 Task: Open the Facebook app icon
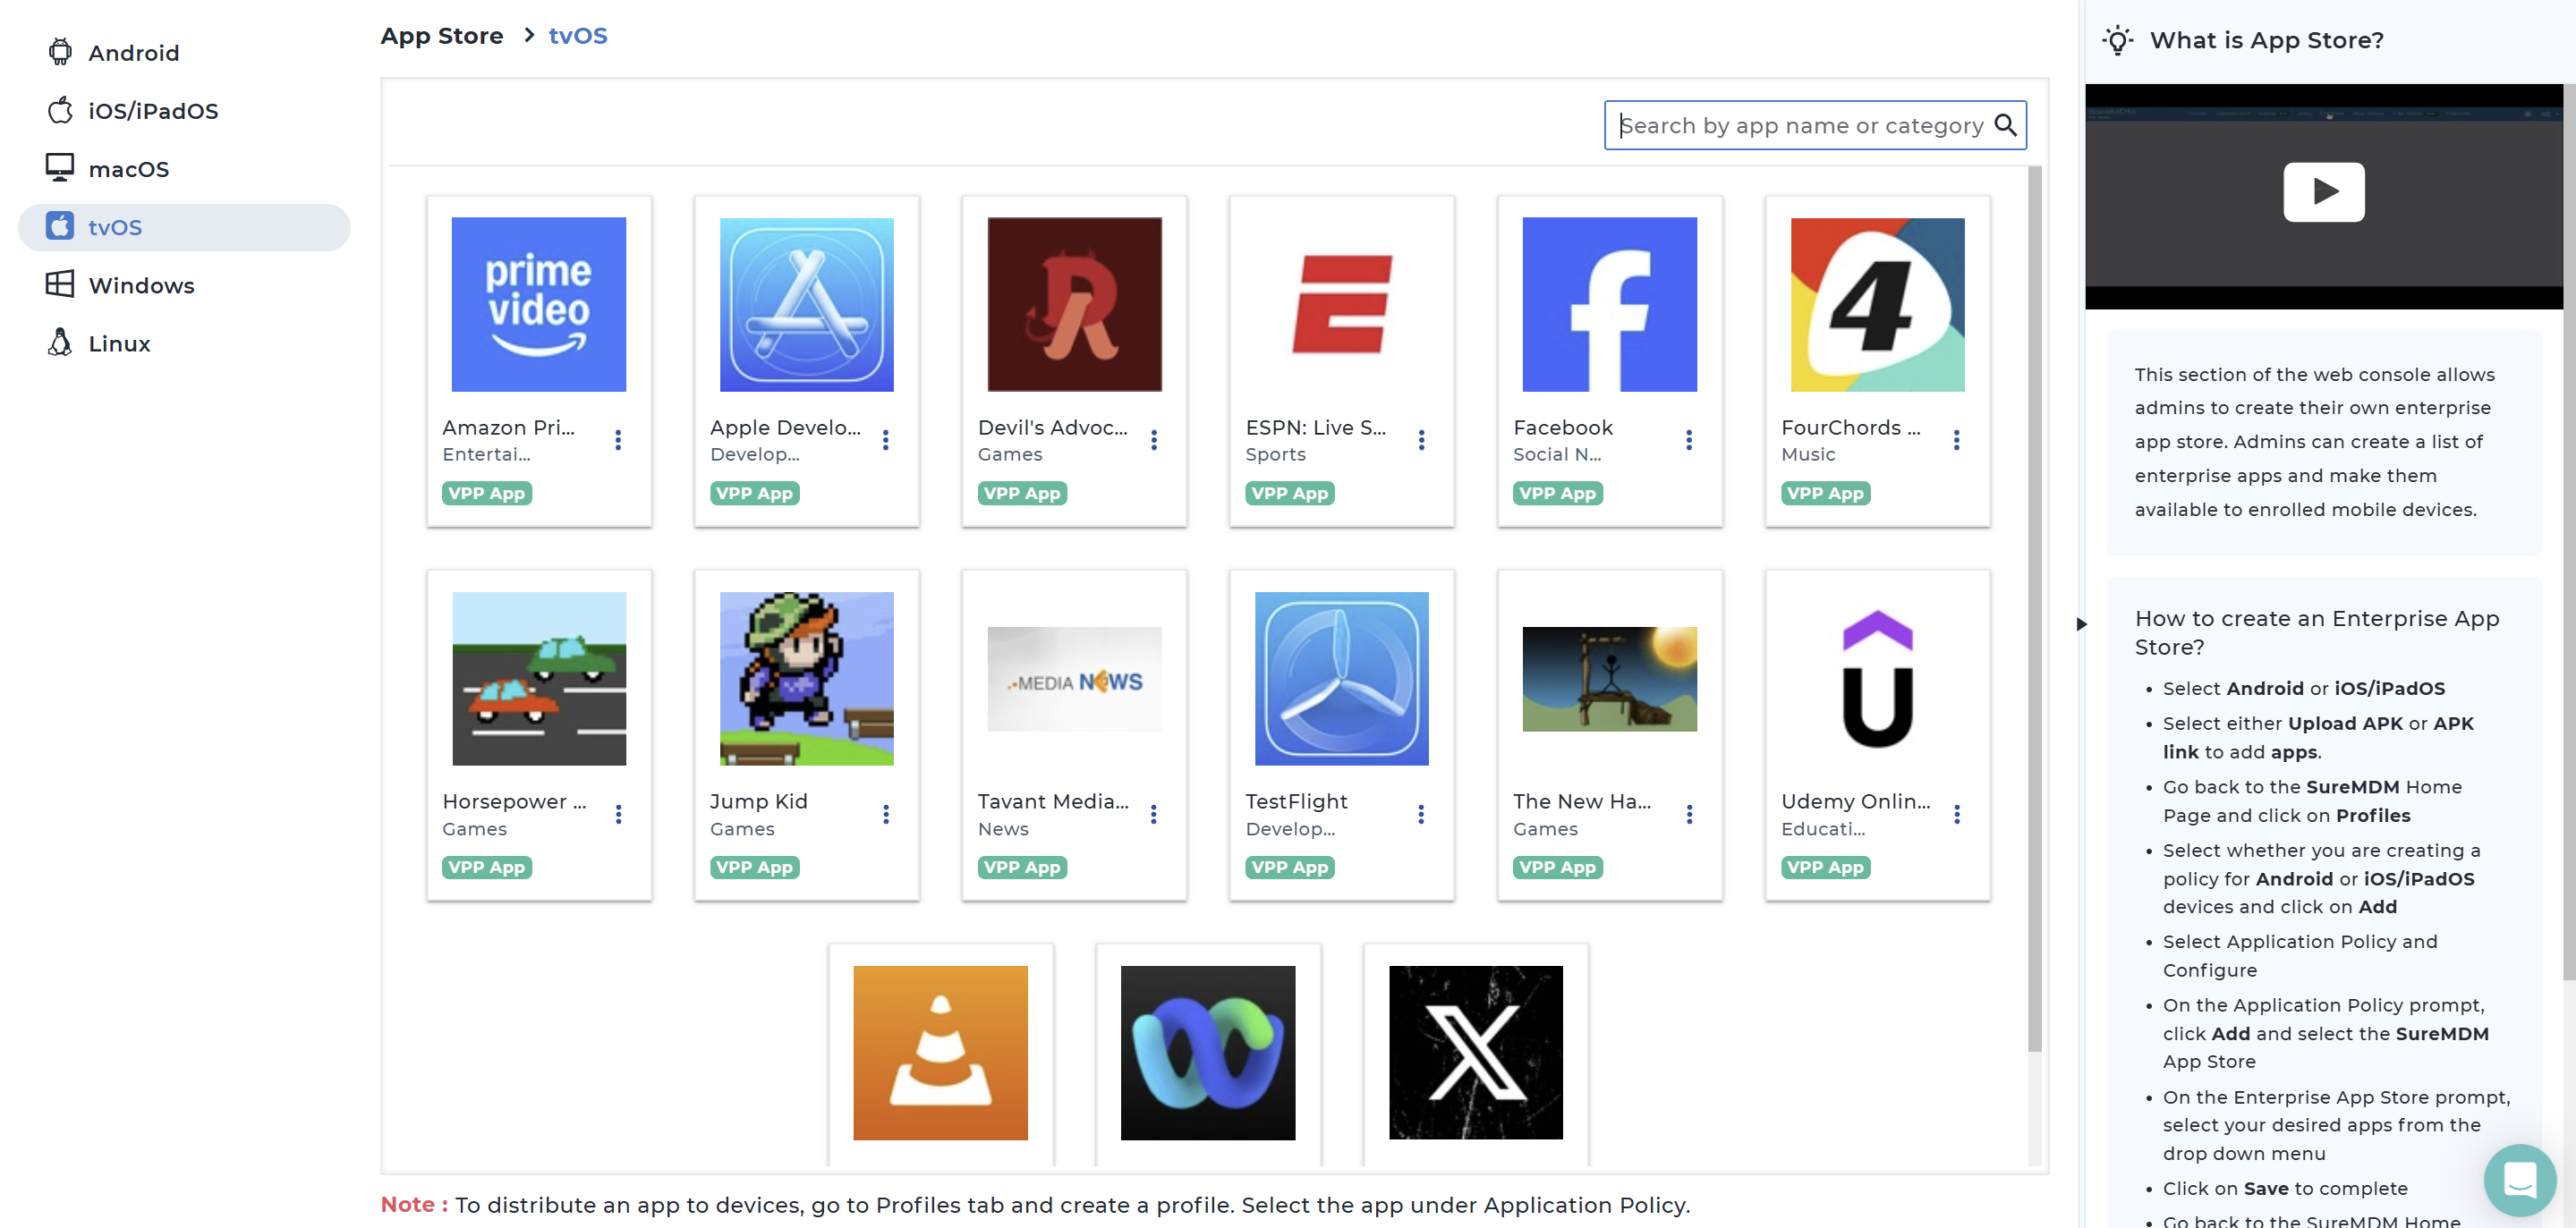[x=1609, y=304]
